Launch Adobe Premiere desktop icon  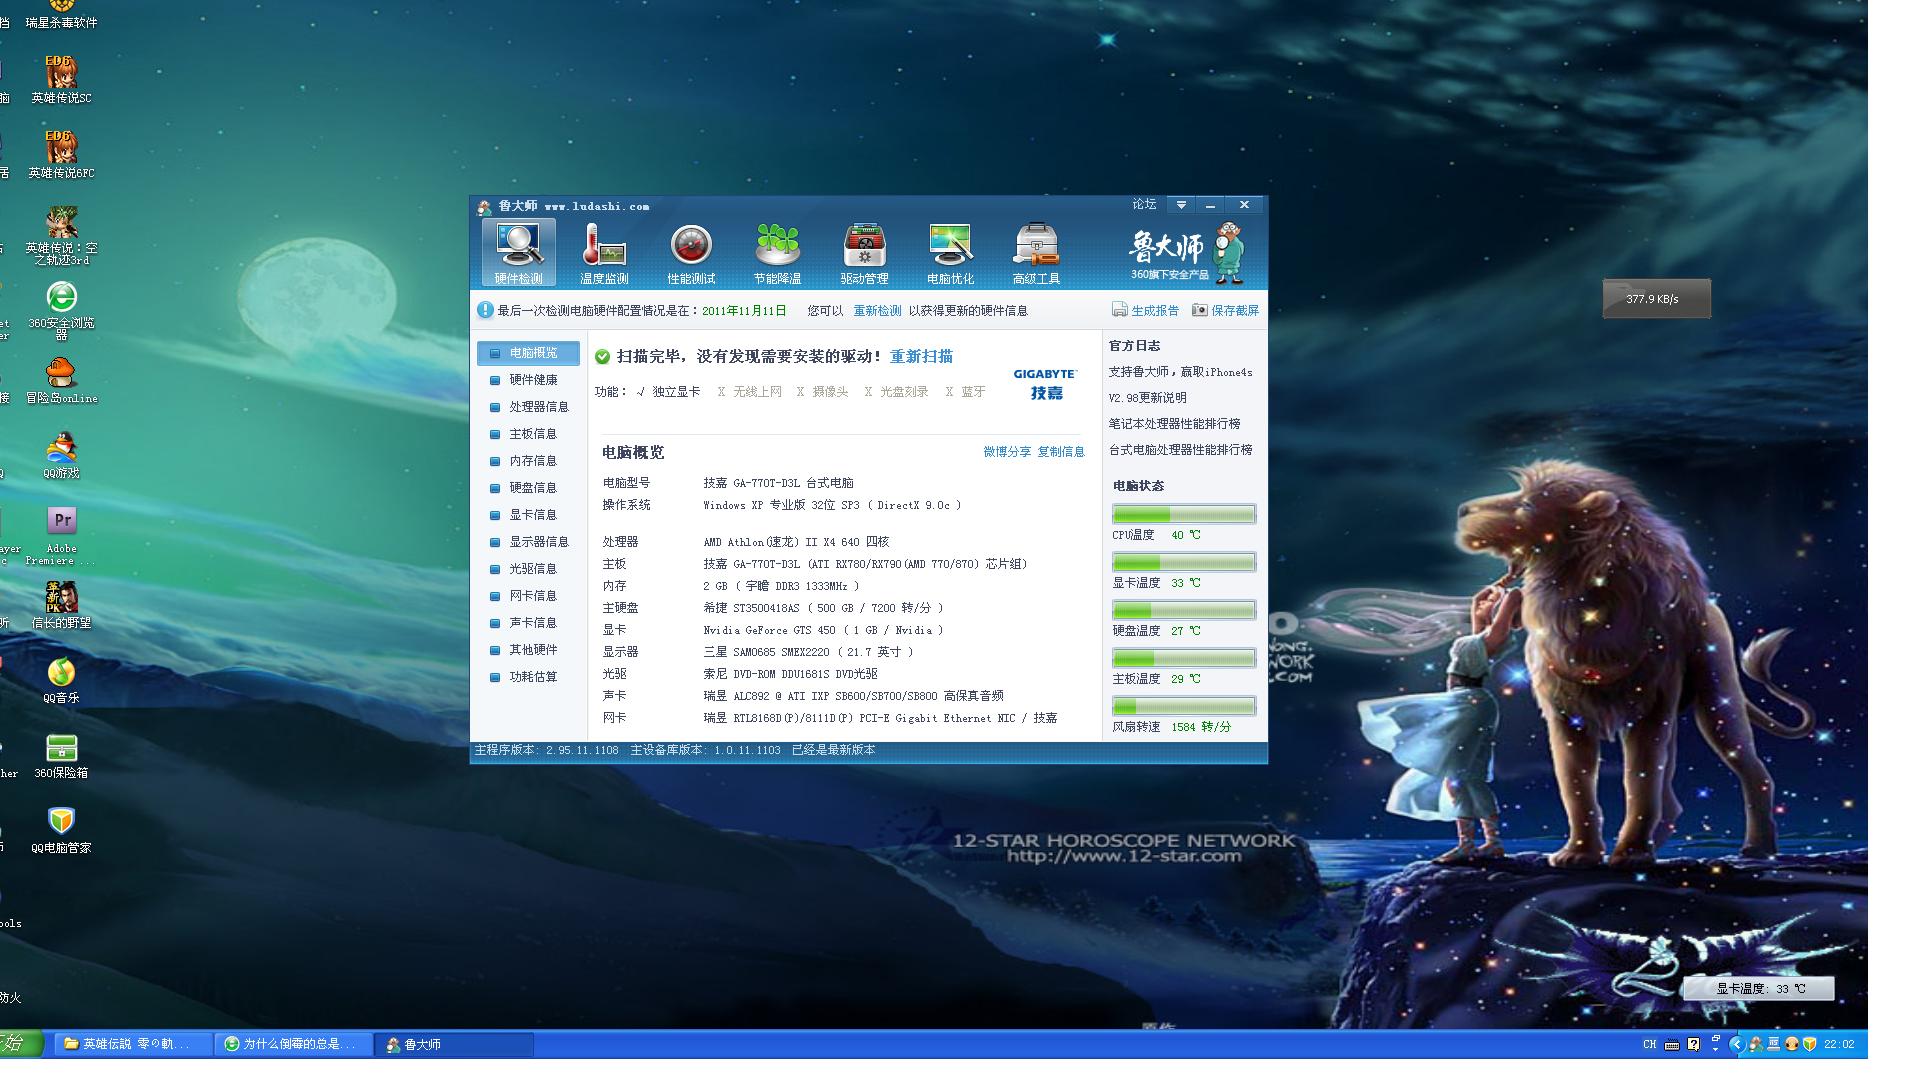tap(61, 536)
